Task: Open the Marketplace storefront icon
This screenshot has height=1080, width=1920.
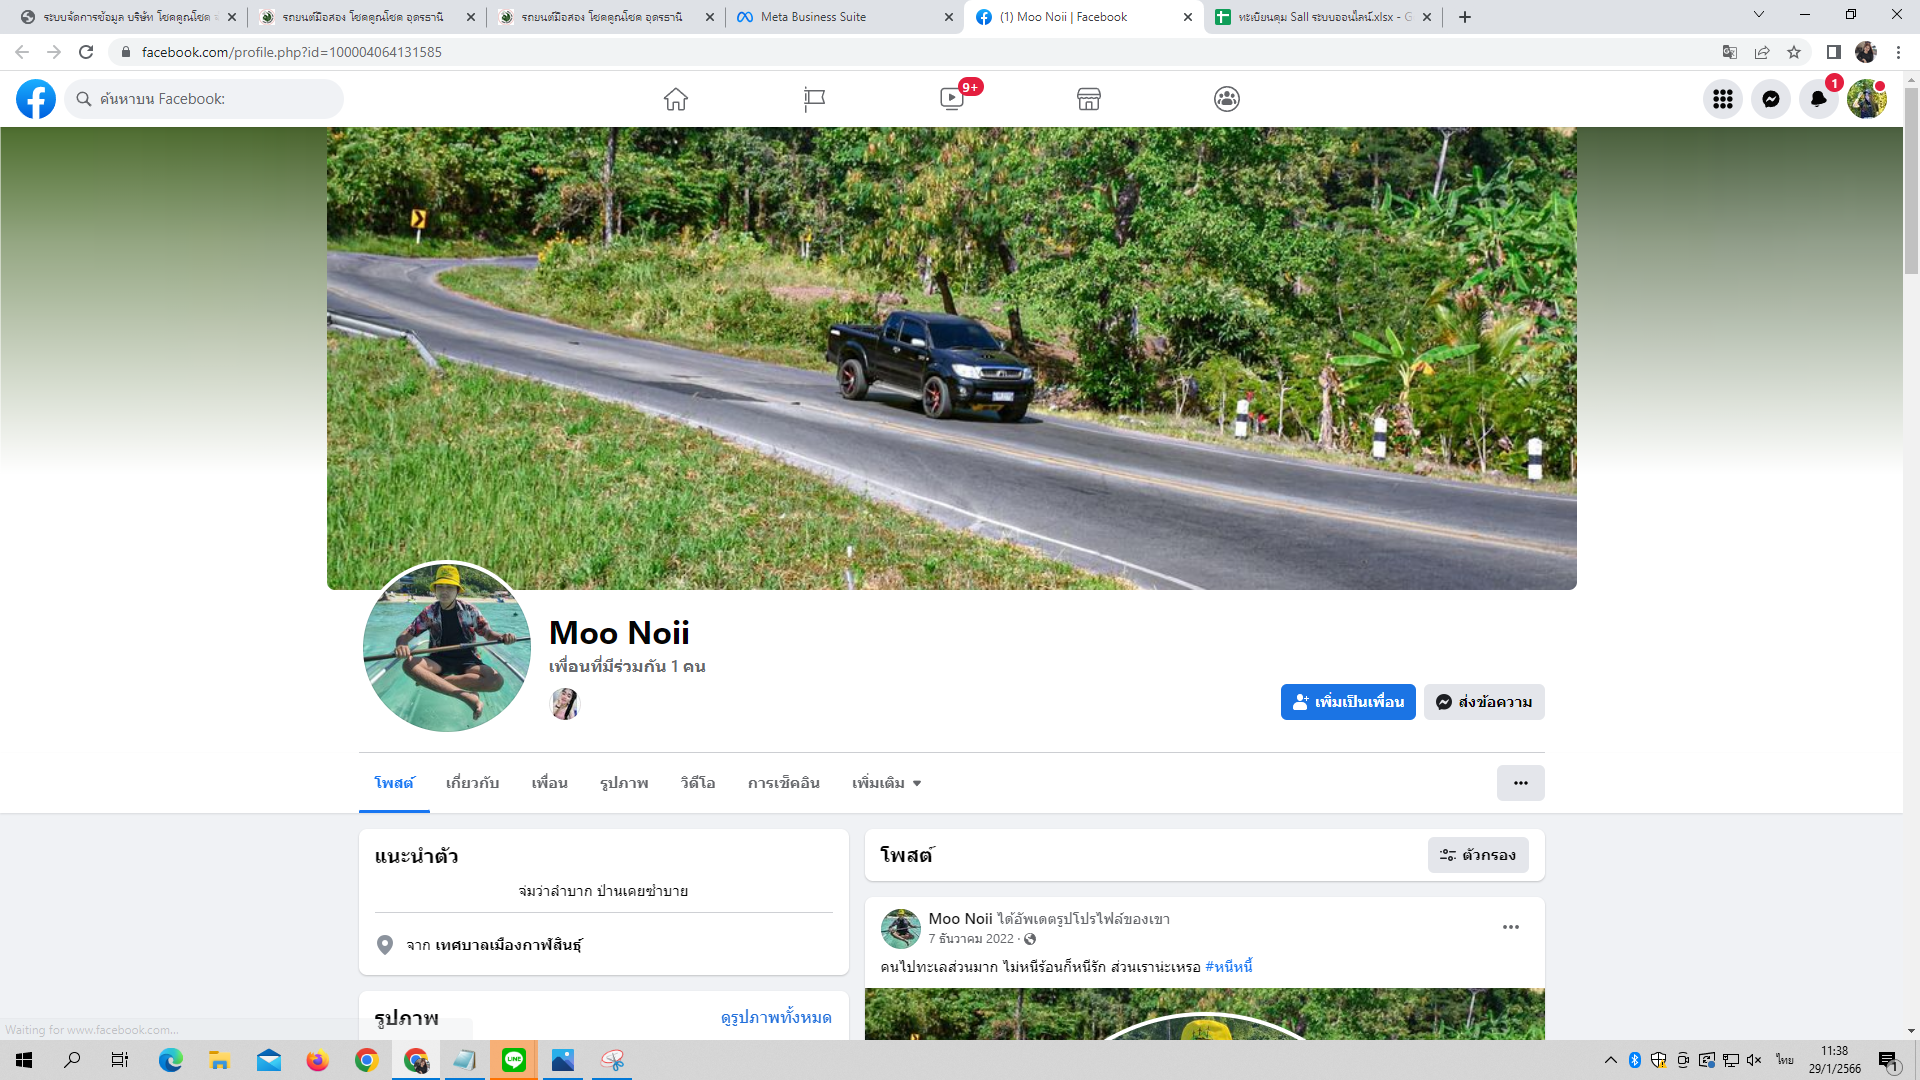Action: pos(1089,99)
